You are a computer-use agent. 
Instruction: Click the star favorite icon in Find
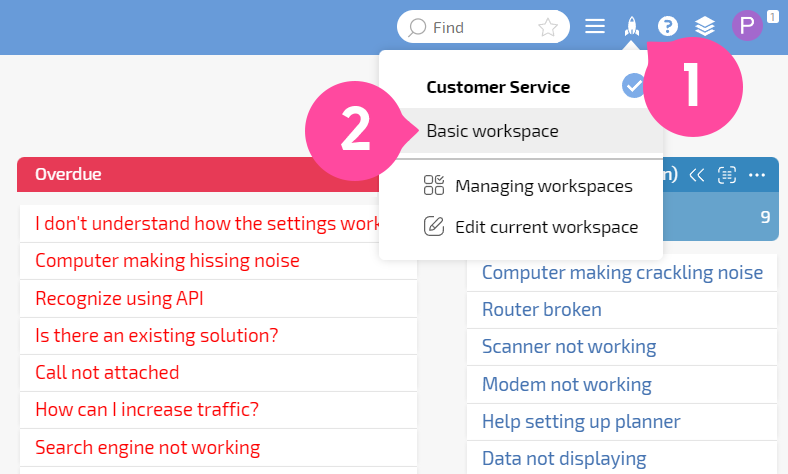tap(547, 27)
